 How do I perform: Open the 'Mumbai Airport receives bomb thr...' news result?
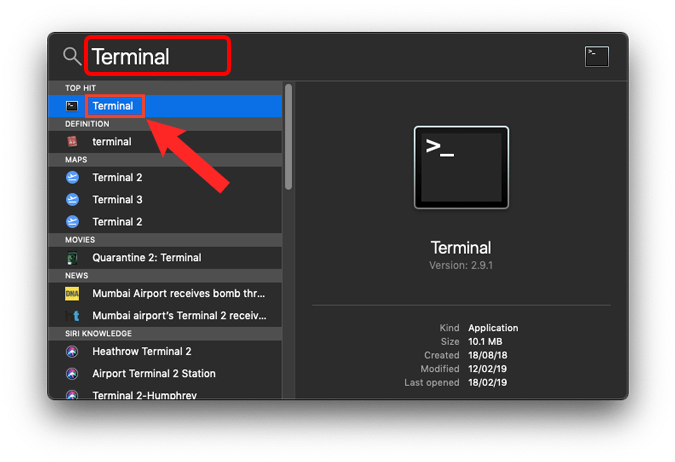coord(165,294)
